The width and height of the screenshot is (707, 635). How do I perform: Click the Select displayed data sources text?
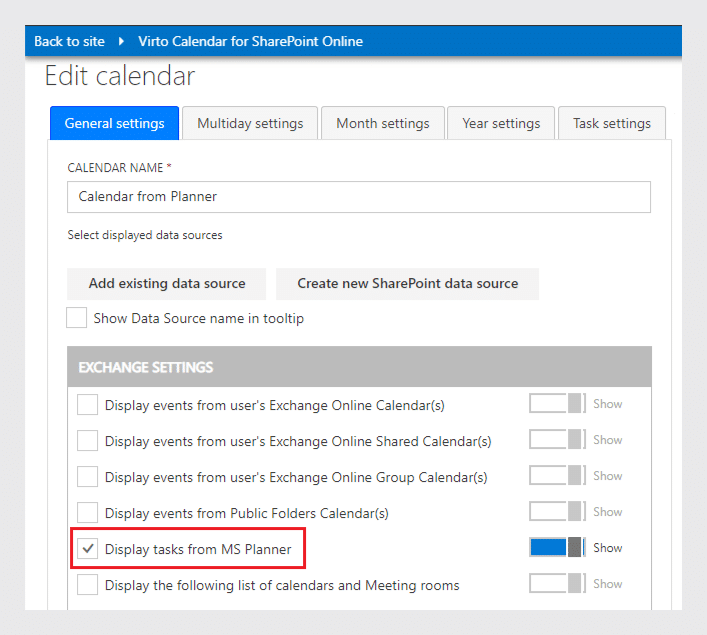point(145,235)
